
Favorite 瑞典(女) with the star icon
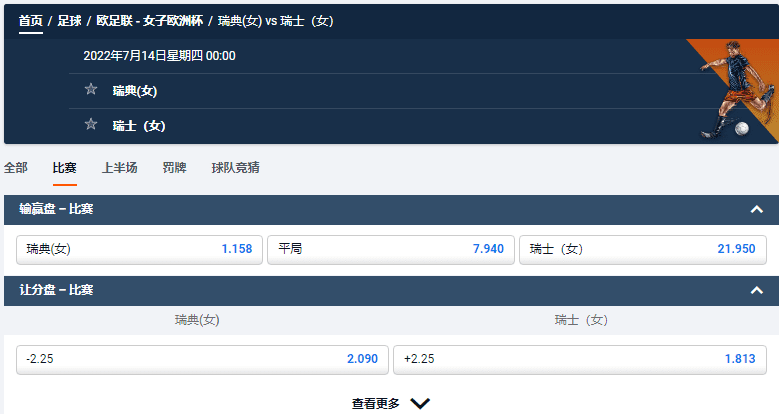tap(91, 89)
